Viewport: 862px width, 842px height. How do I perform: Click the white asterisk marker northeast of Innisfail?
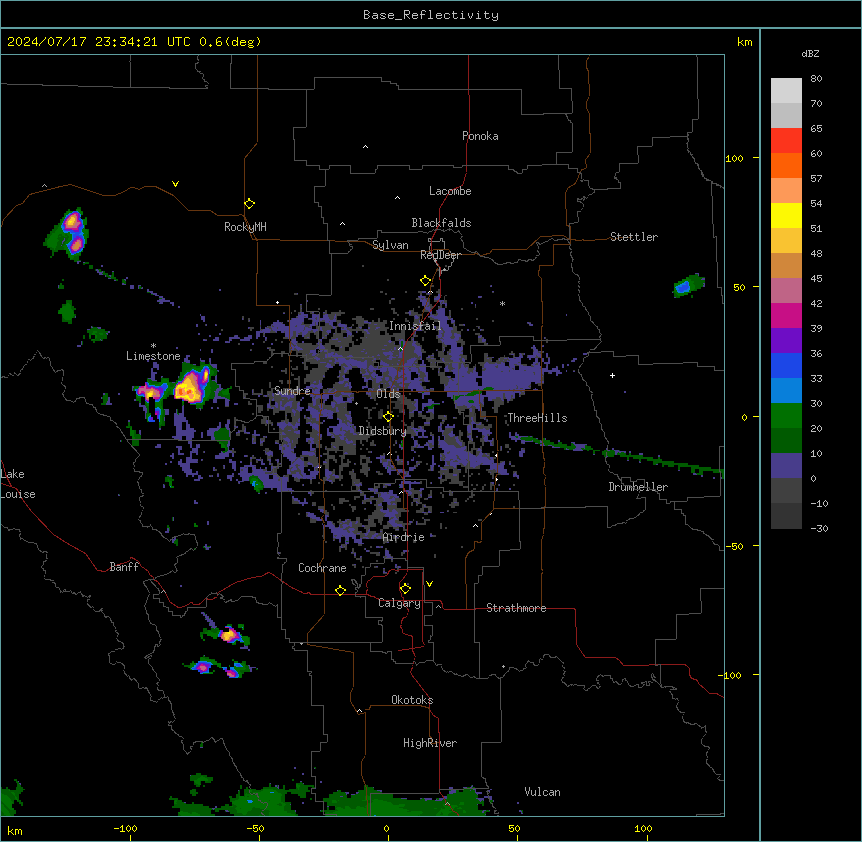[502, 303]
